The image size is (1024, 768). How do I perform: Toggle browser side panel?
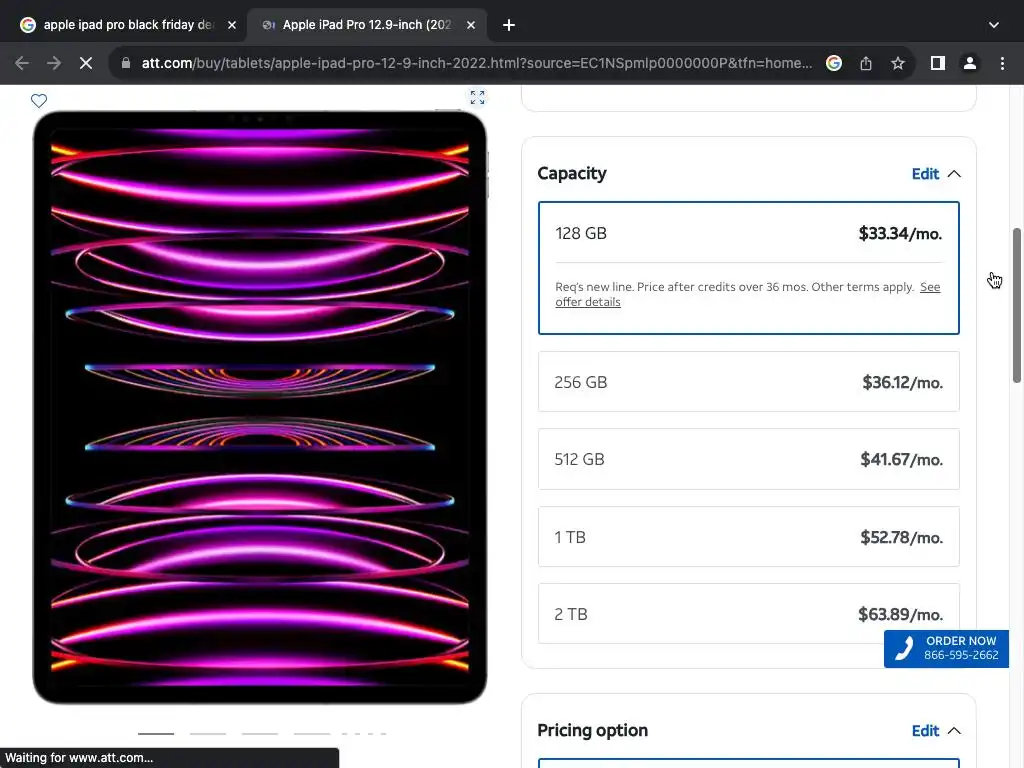[x=938, y=63]
